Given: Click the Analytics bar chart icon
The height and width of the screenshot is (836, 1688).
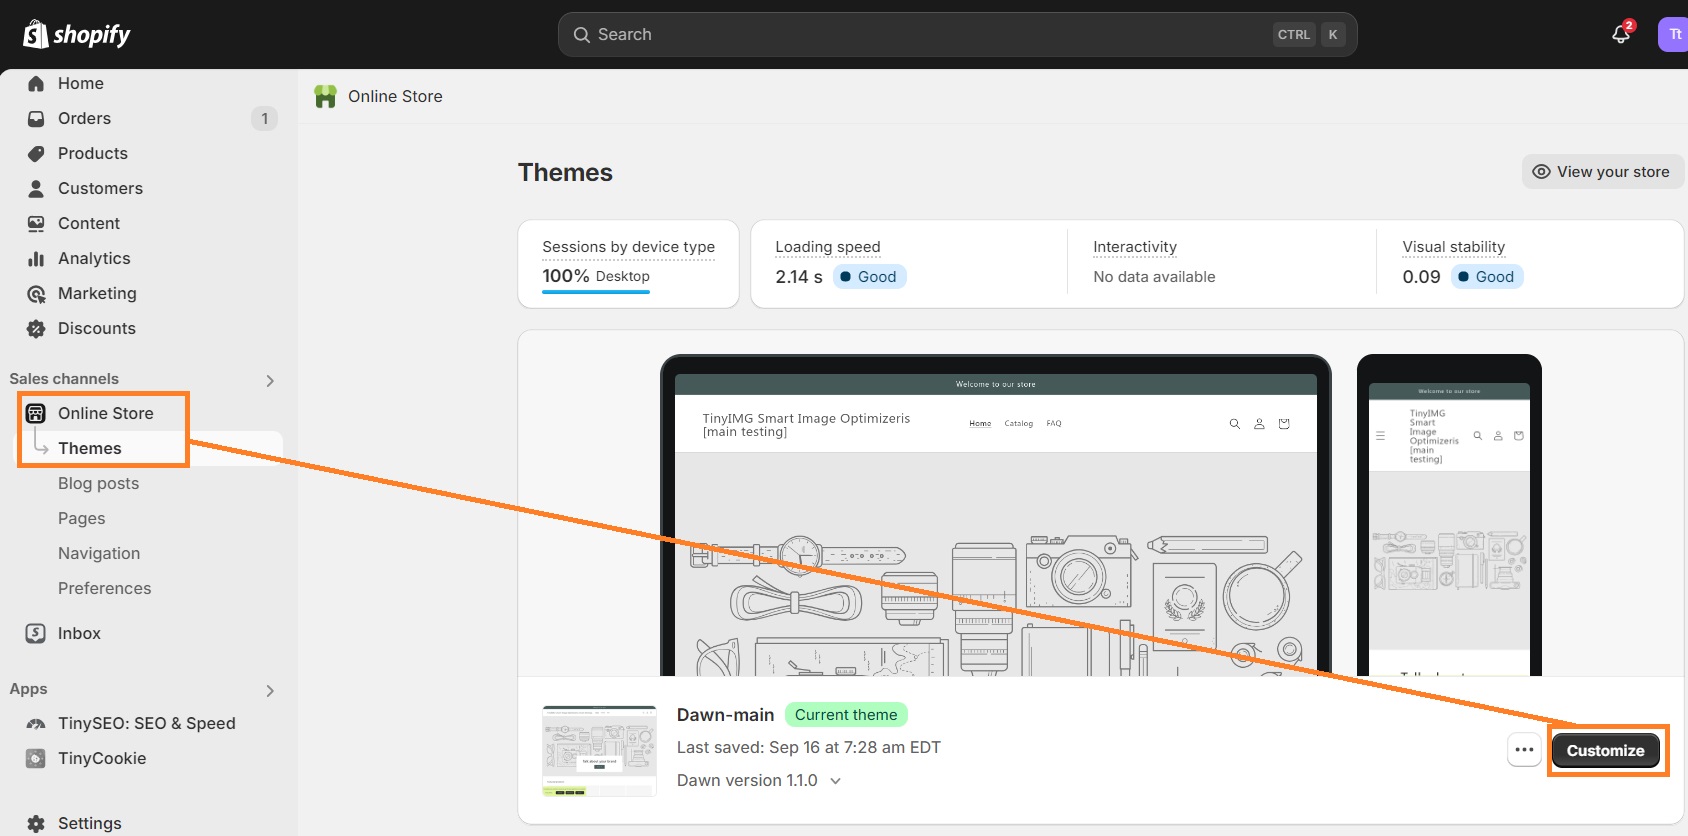Looking at the screenshot, I should tap(36, 258).
